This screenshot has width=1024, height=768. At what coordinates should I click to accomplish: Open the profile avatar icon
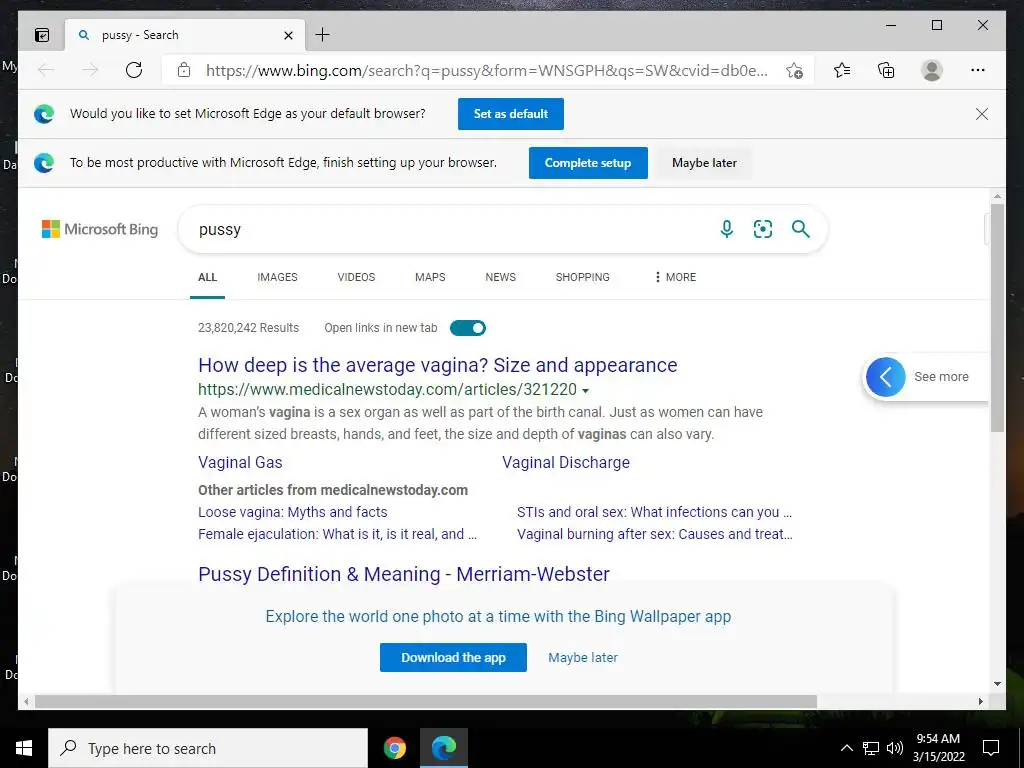pyautogui.click(x=932, y=70)
